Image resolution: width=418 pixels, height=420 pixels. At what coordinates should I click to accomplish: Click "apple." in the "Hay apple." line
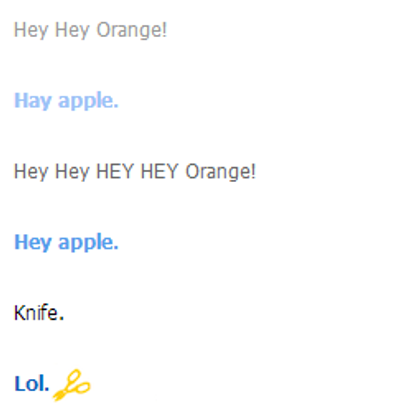tap(88, 101)
